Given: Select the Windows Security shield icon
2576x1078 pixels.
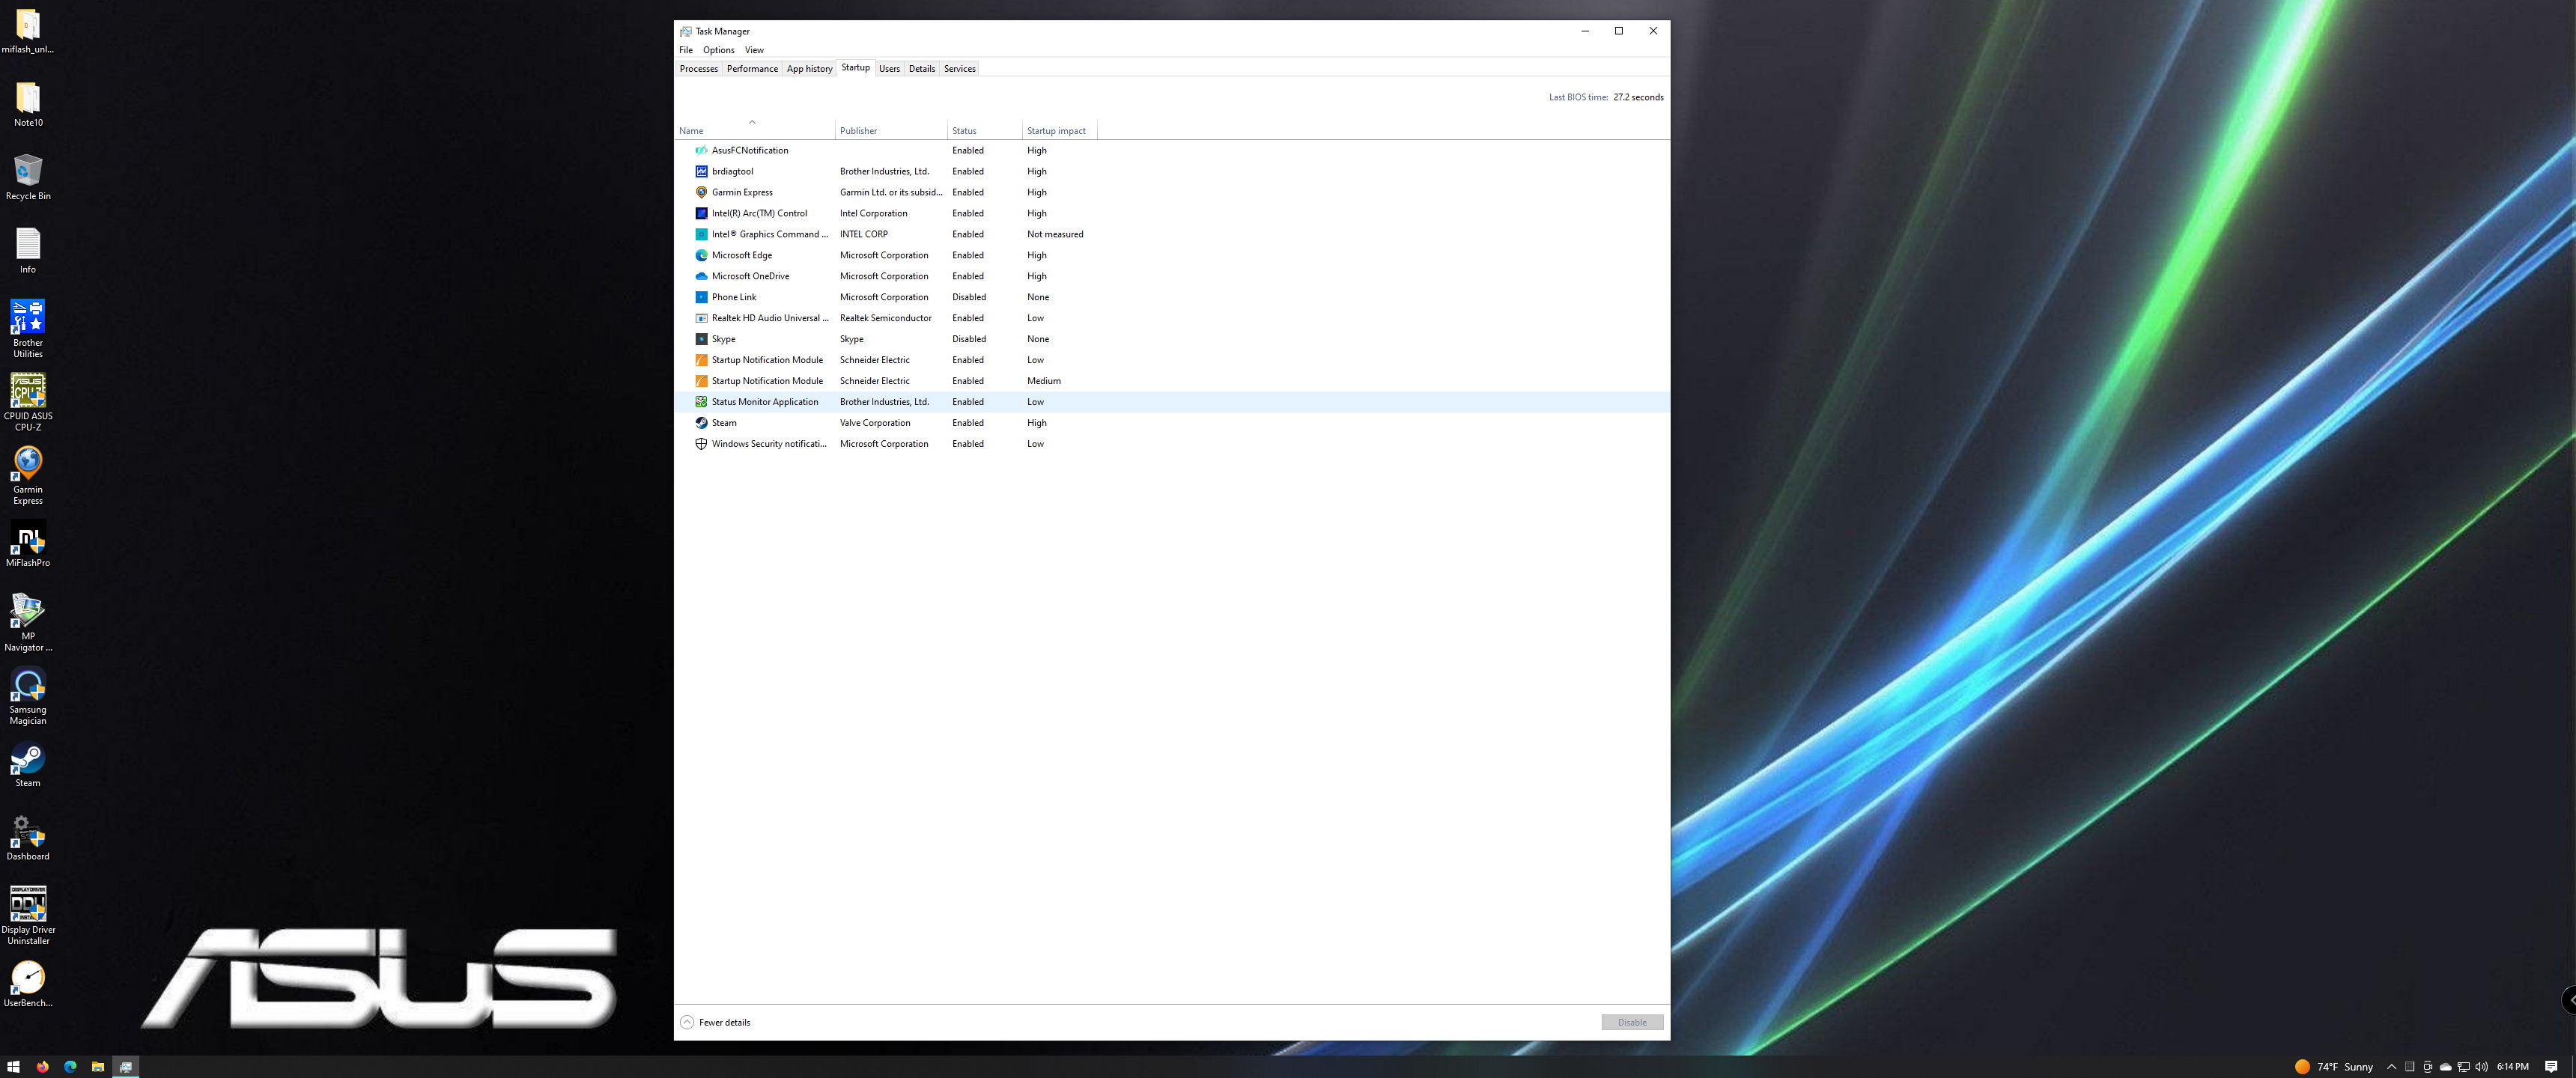Looking at the screenshot, I should 701,444.
